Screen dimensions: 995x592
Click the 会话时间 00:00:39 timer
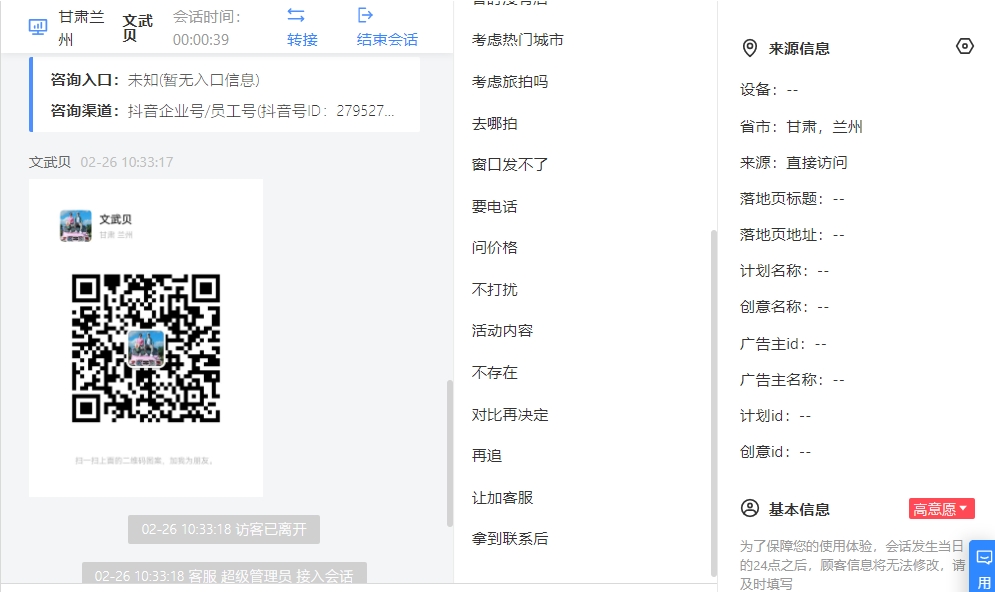point(207,28)
